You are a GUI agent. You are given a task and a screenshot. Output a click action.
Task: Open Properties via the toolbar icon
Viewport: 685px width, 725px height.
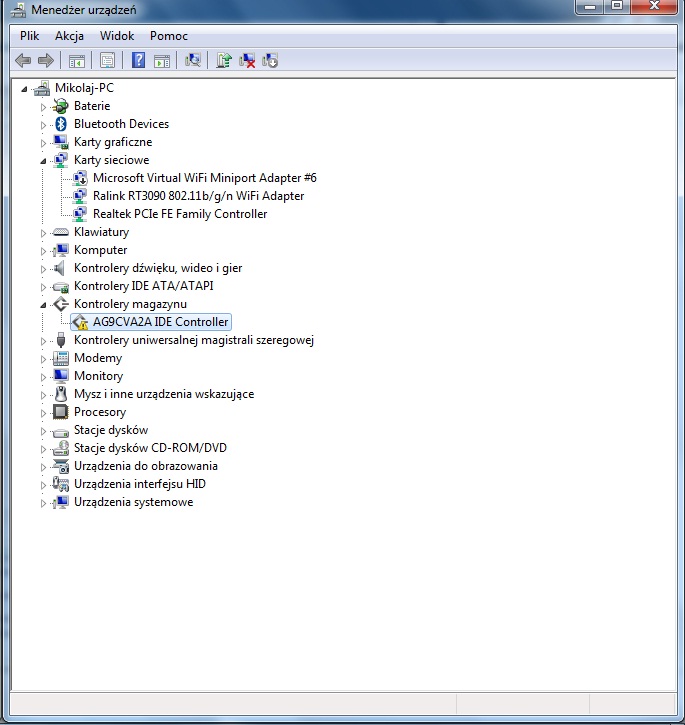click(107, 61)
